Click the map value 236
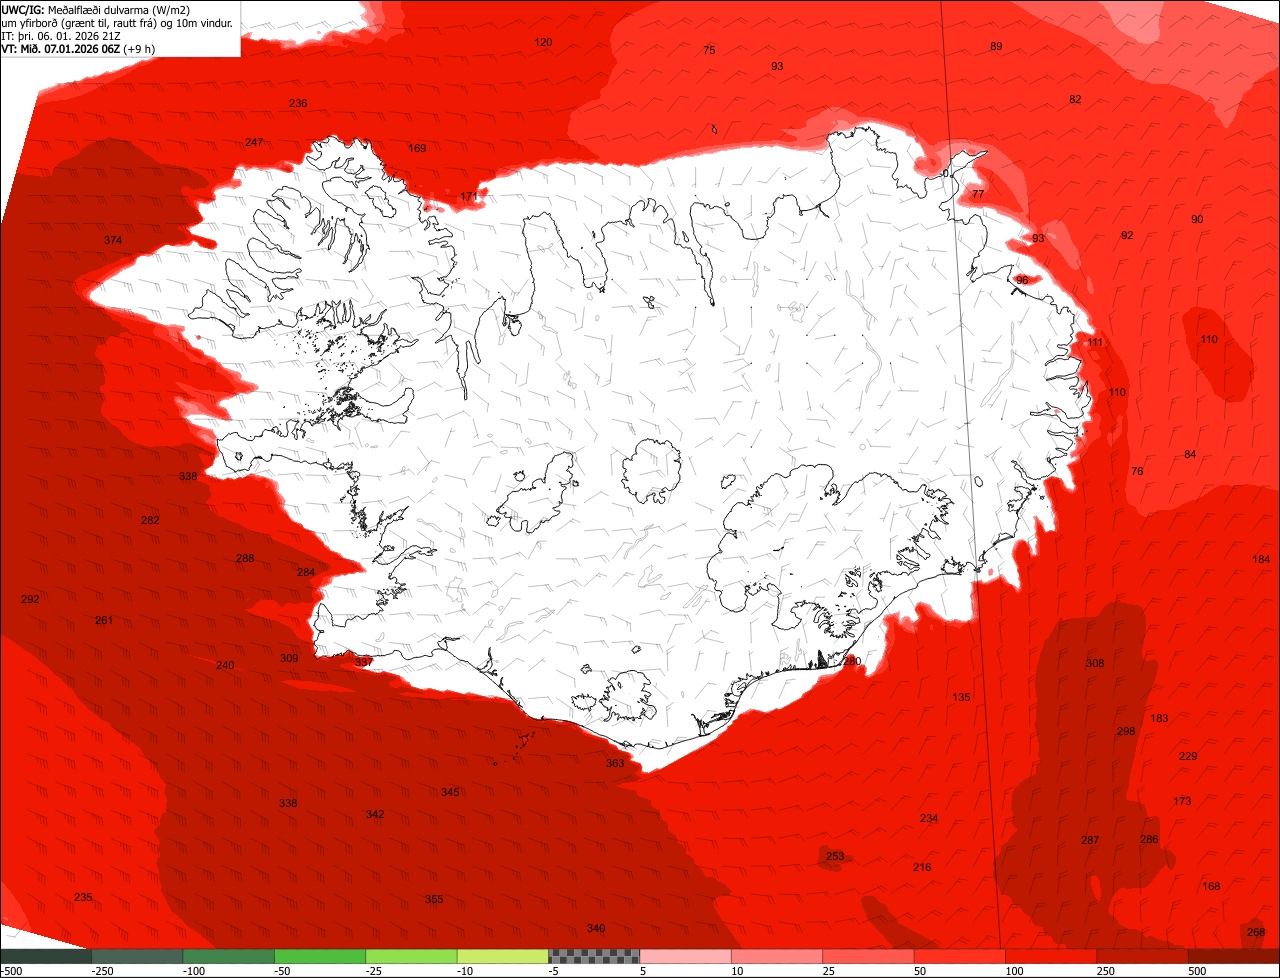 click(298, 103)
